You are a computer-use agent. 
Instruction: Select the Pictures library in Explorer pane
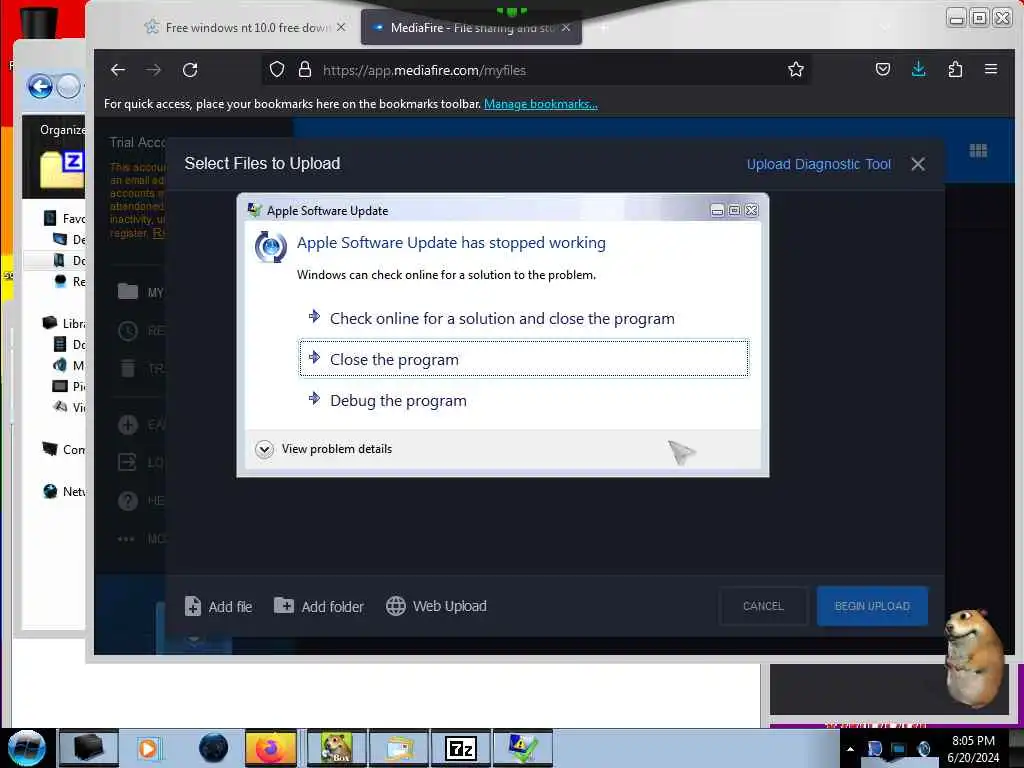(x=69, y=387)
